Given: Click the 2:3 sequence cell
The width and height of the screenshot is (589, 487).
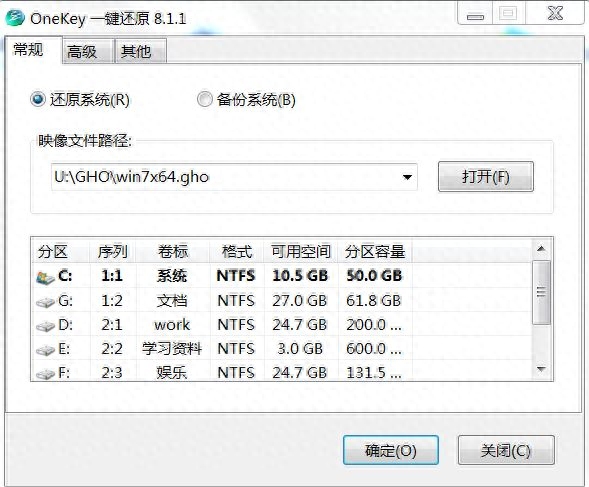Looking at the screenshot, I should (112, 373).
